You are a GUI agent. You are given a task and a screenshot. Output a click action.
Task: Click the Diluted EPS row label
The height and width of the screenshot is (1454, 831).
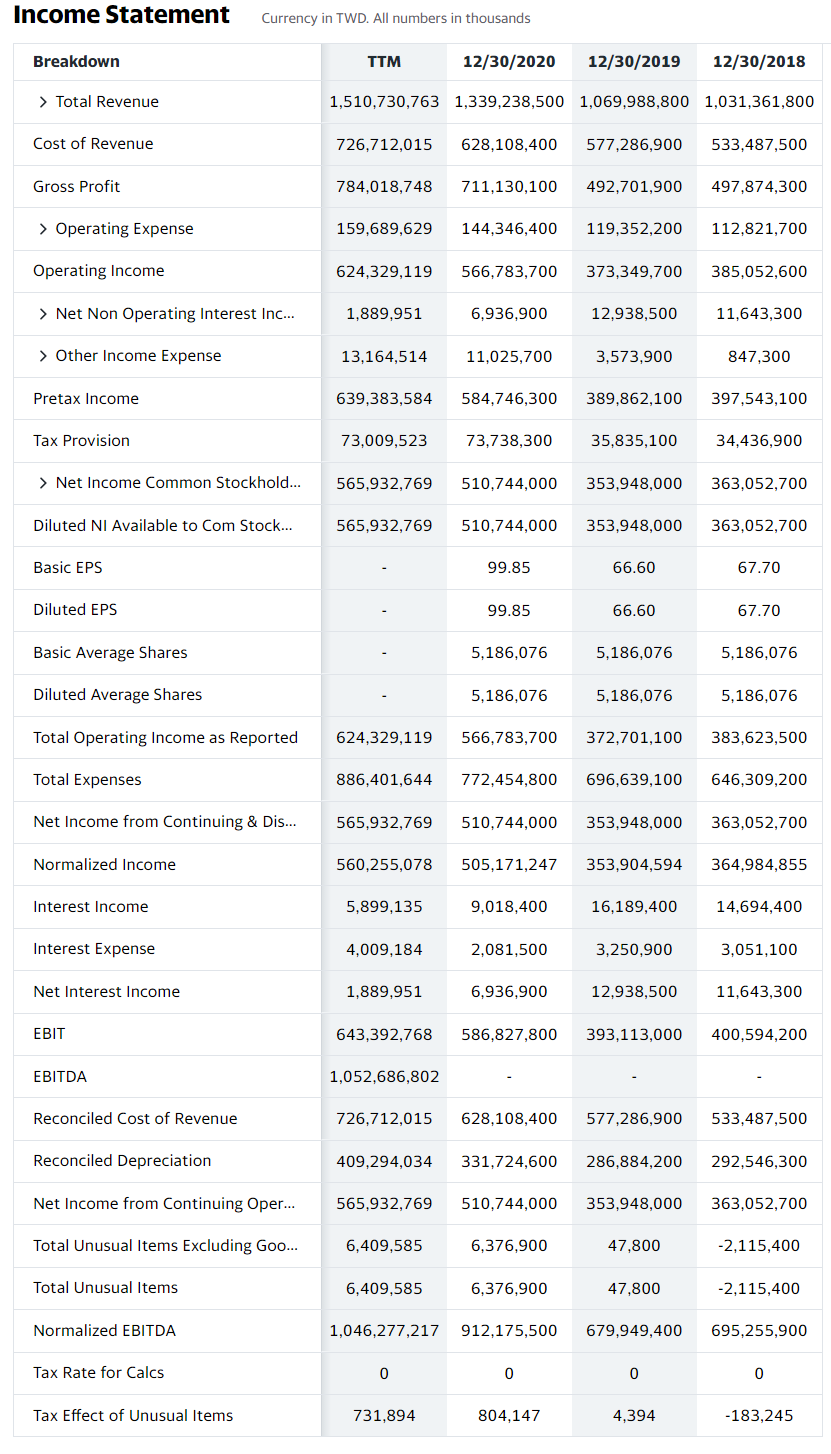pos(74,610)
